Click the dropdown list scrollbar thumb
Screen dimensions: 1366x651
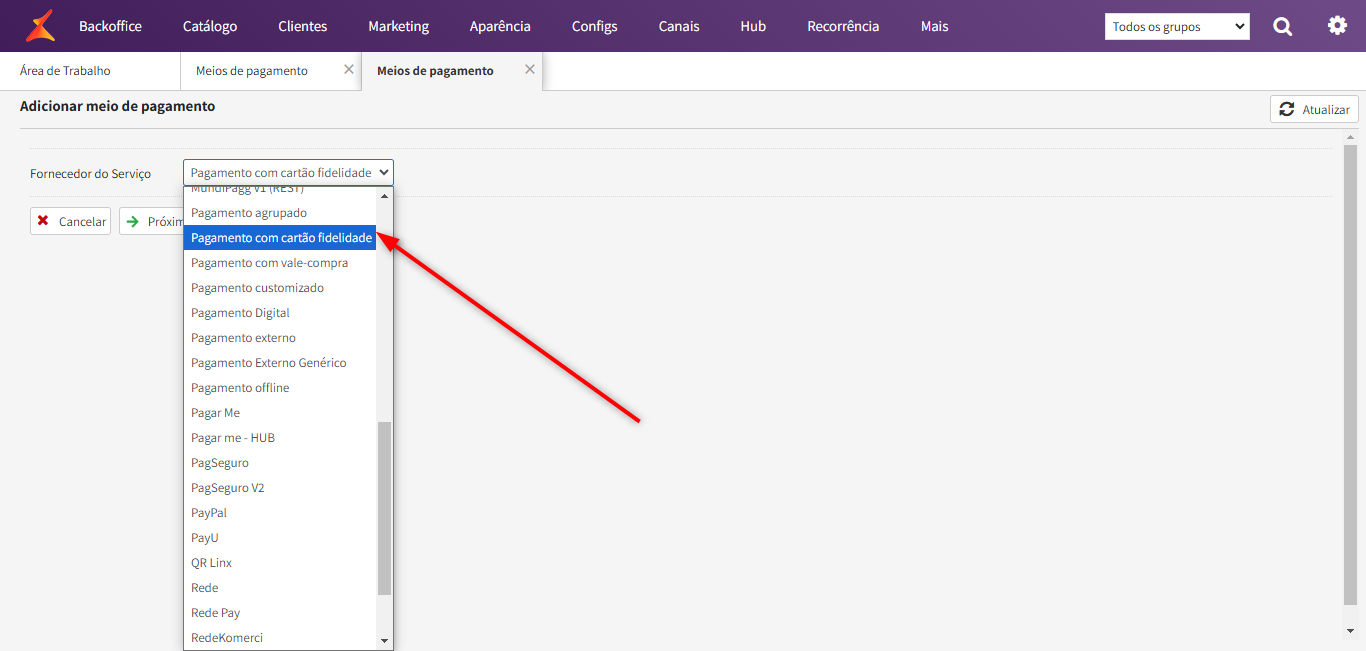point(384,508)
